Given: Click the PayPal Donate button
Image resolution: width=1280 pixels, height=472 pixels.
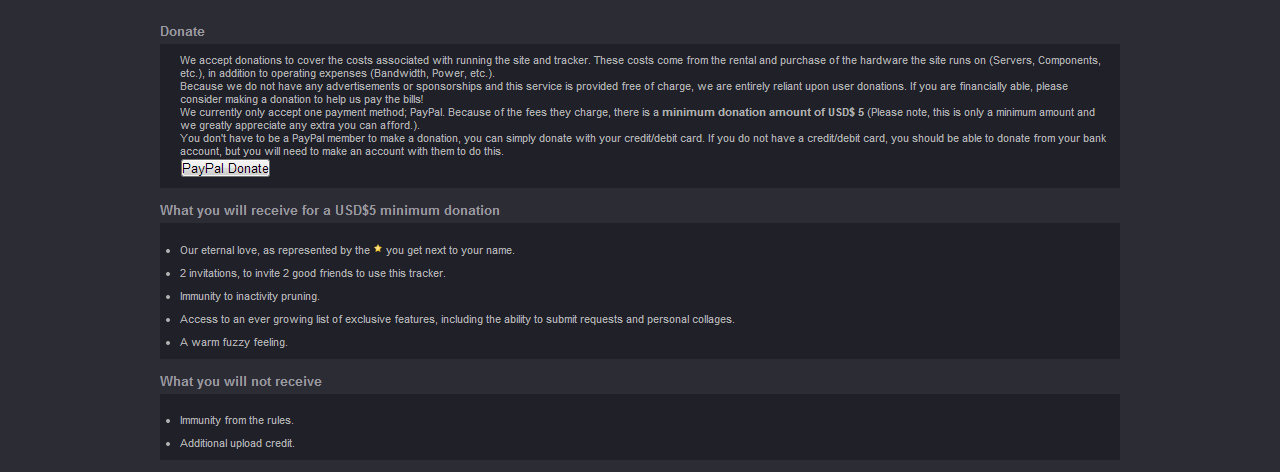Looking at the screenshot, I should (x=225, y=169).
